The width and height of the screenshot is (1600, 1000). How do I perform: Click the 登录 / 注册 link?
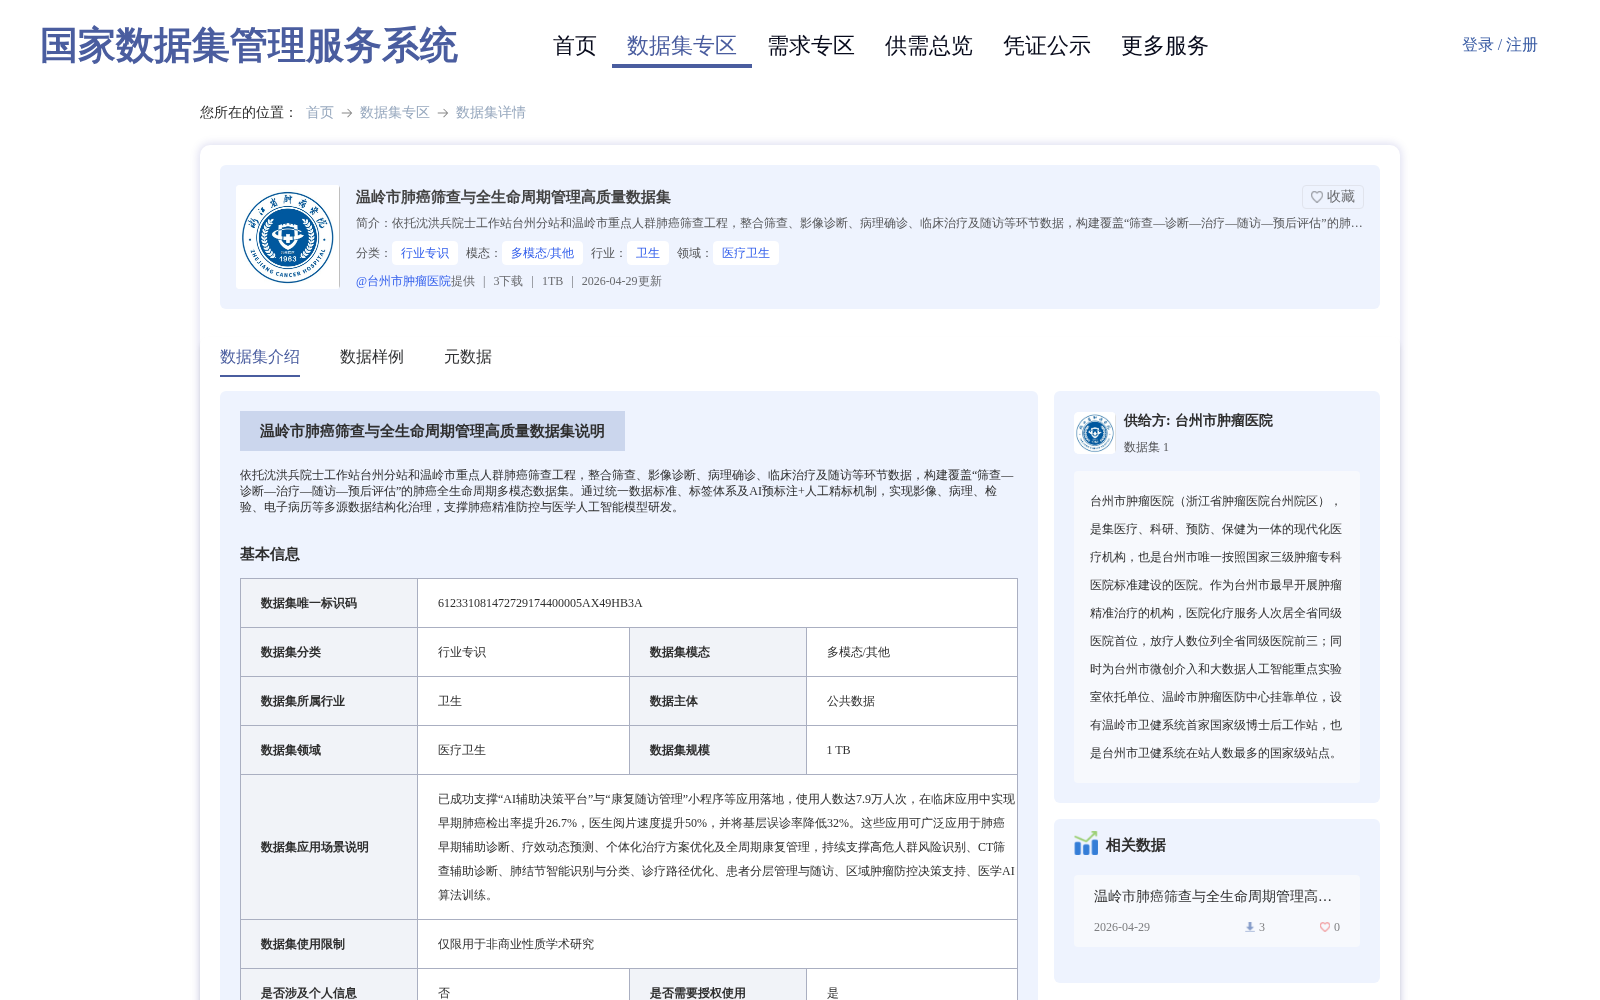tap(1500, 45)
